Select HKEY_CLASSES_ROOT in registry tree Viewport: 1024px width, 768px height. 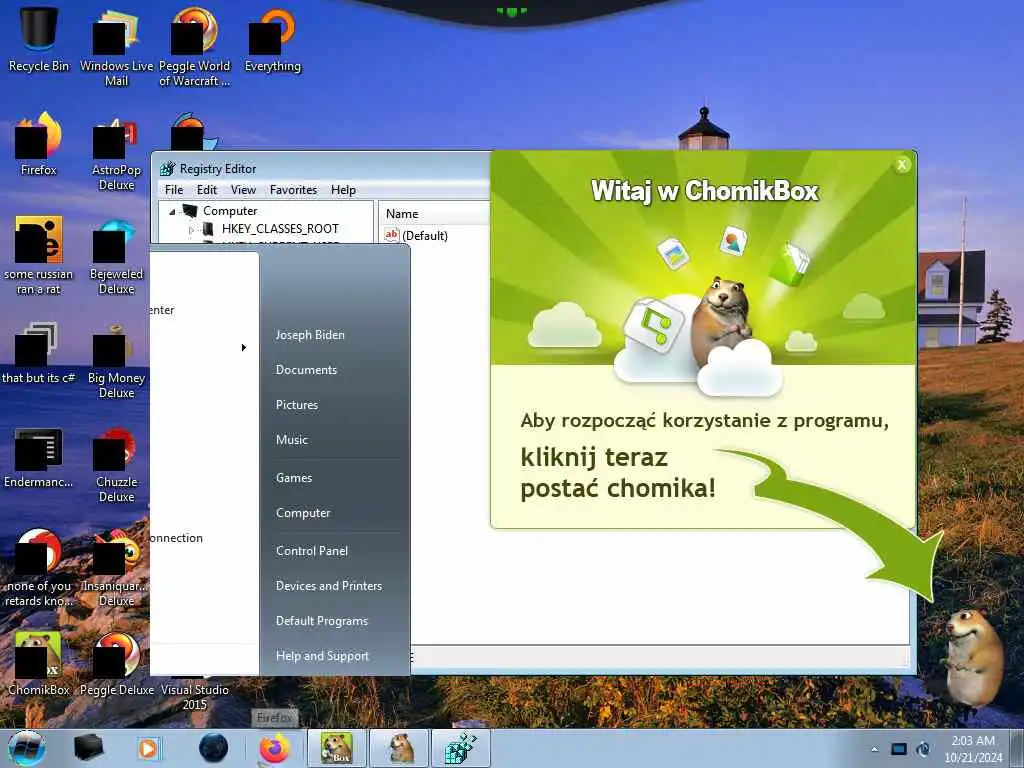coord(280,229)
